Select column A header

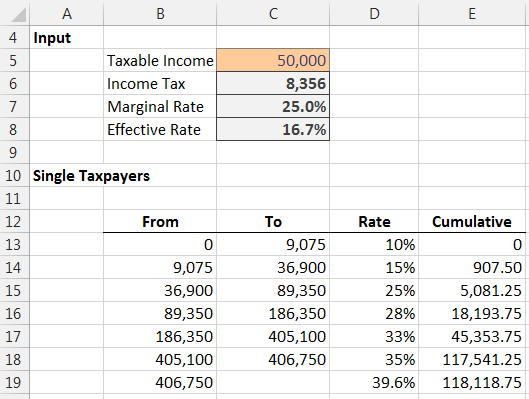coord(66,13)
